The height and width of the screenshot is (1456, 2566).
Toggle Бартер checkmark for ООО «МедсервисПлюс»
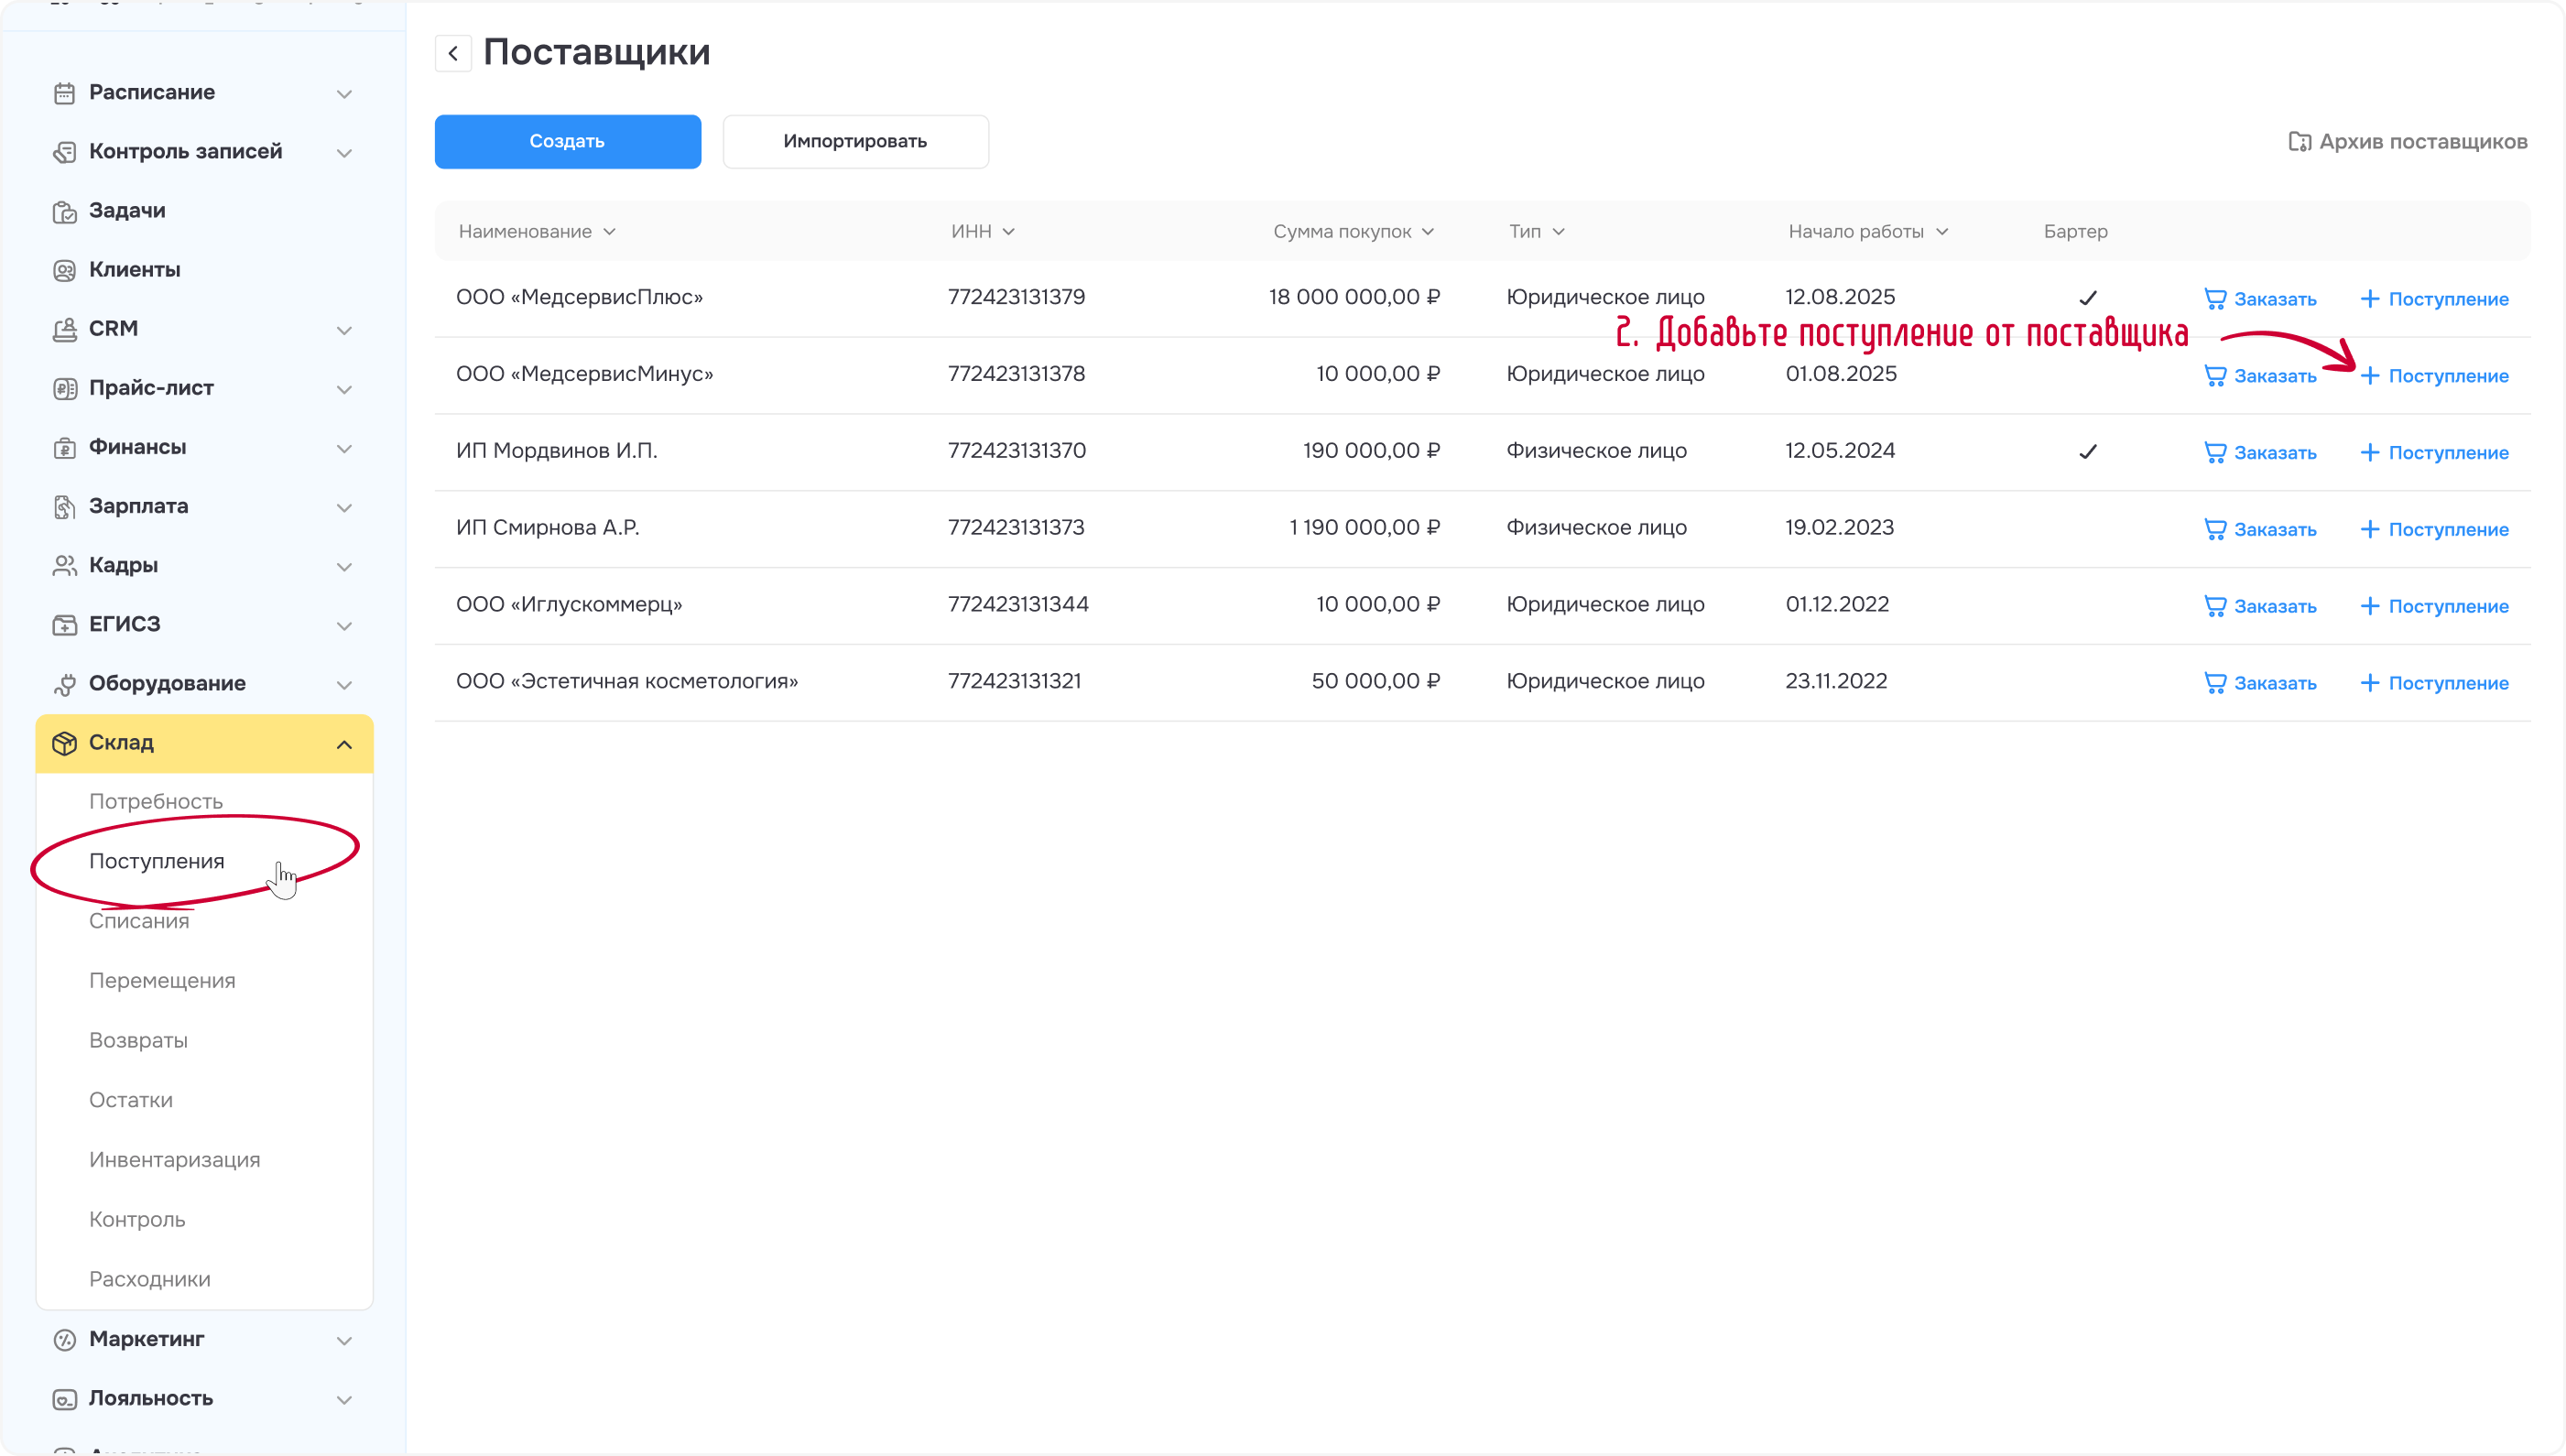(2087, 298)
